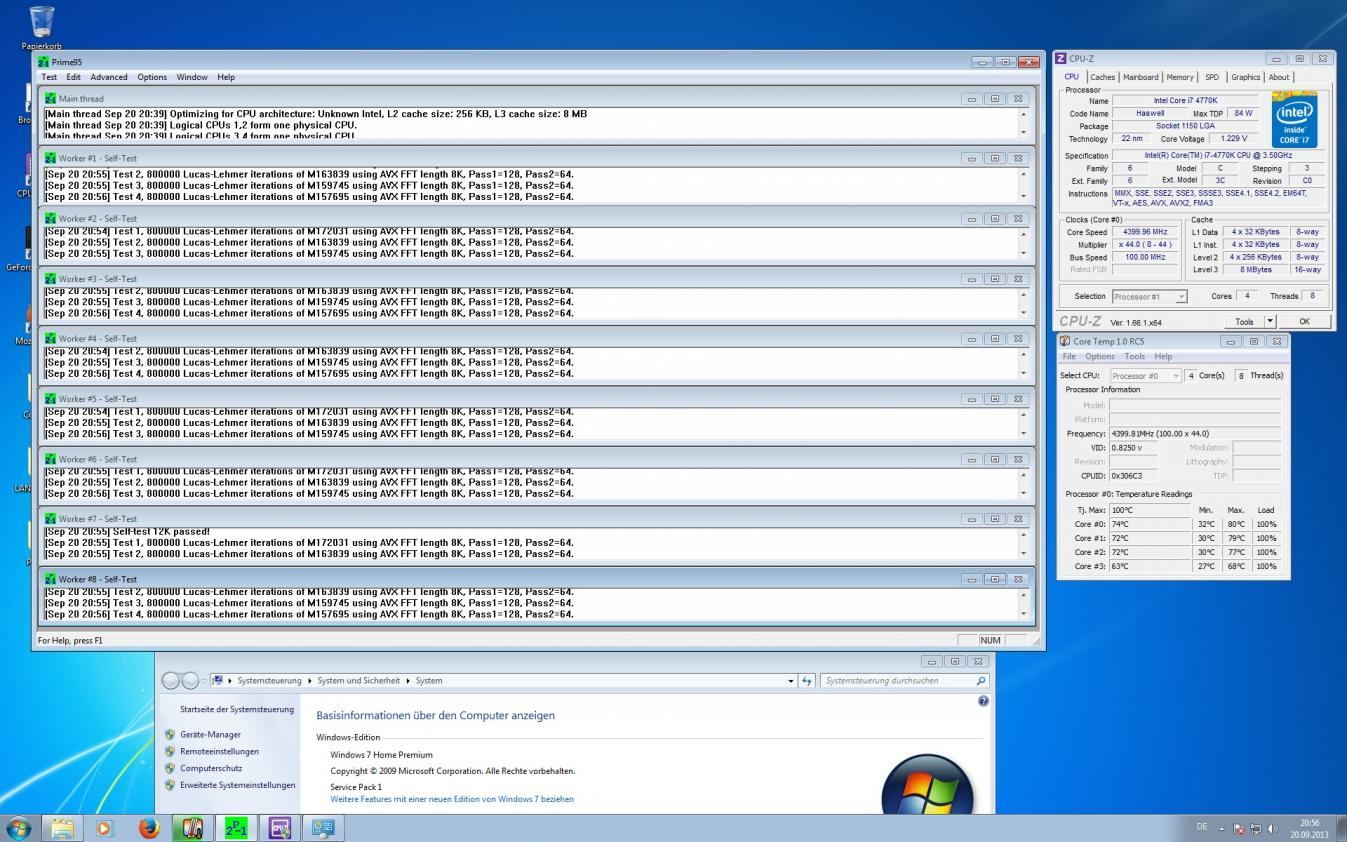Click the help icon in System window

(983, 701)
